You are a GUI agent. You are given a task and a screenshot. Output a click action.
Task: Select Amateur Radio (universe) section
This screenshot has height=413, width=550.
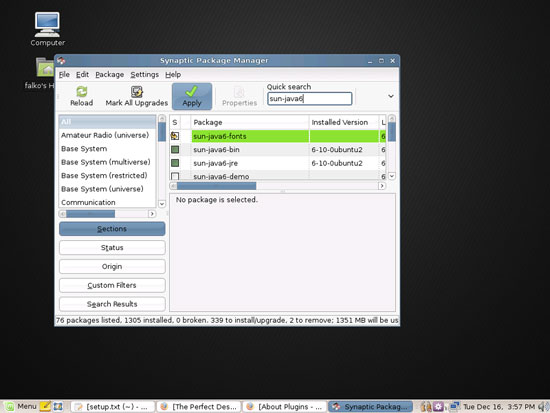pos(107,135)
